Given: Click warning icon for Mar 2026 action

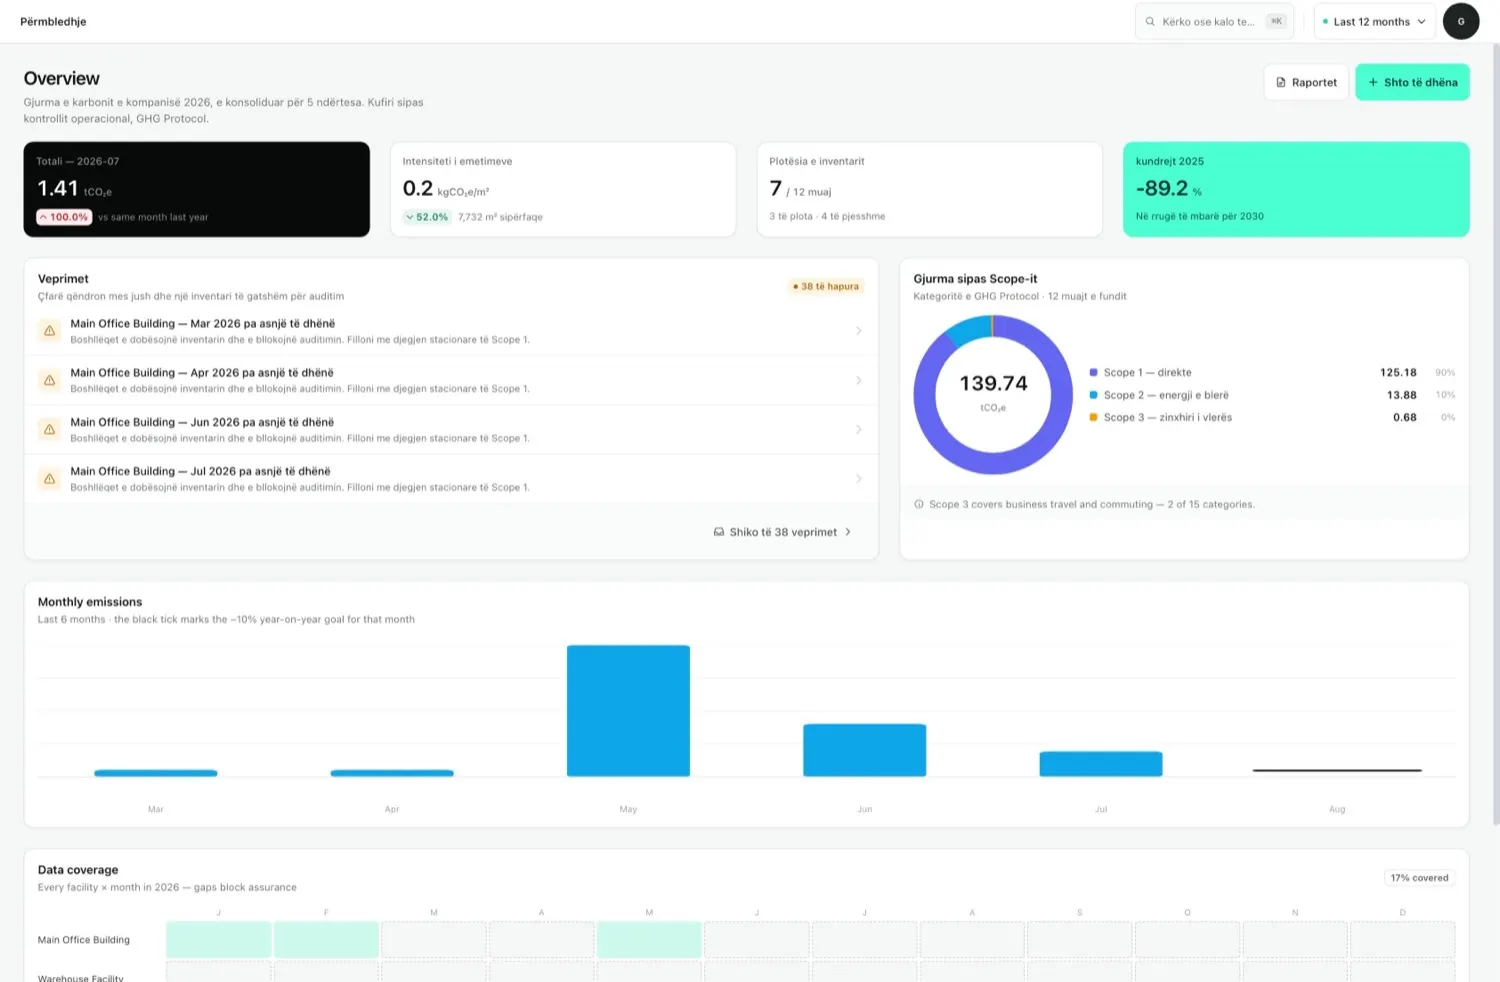Looking at the screenshot, I should 49,331.
